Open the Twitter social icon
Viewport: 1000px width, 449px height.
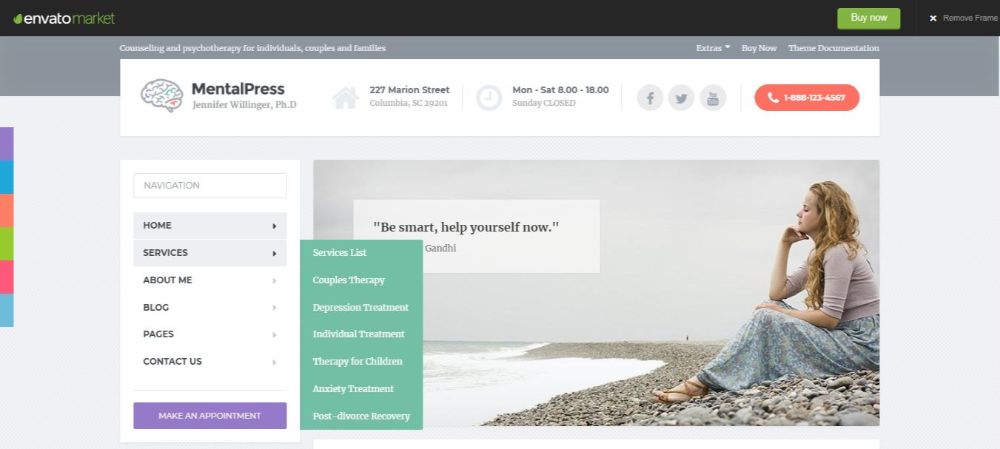(681, 98)
